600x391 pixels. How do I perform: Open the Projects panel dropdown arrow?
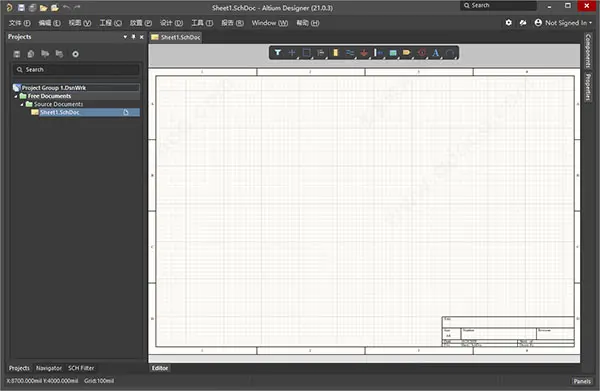pyautogui.click(x=125, y=37)
